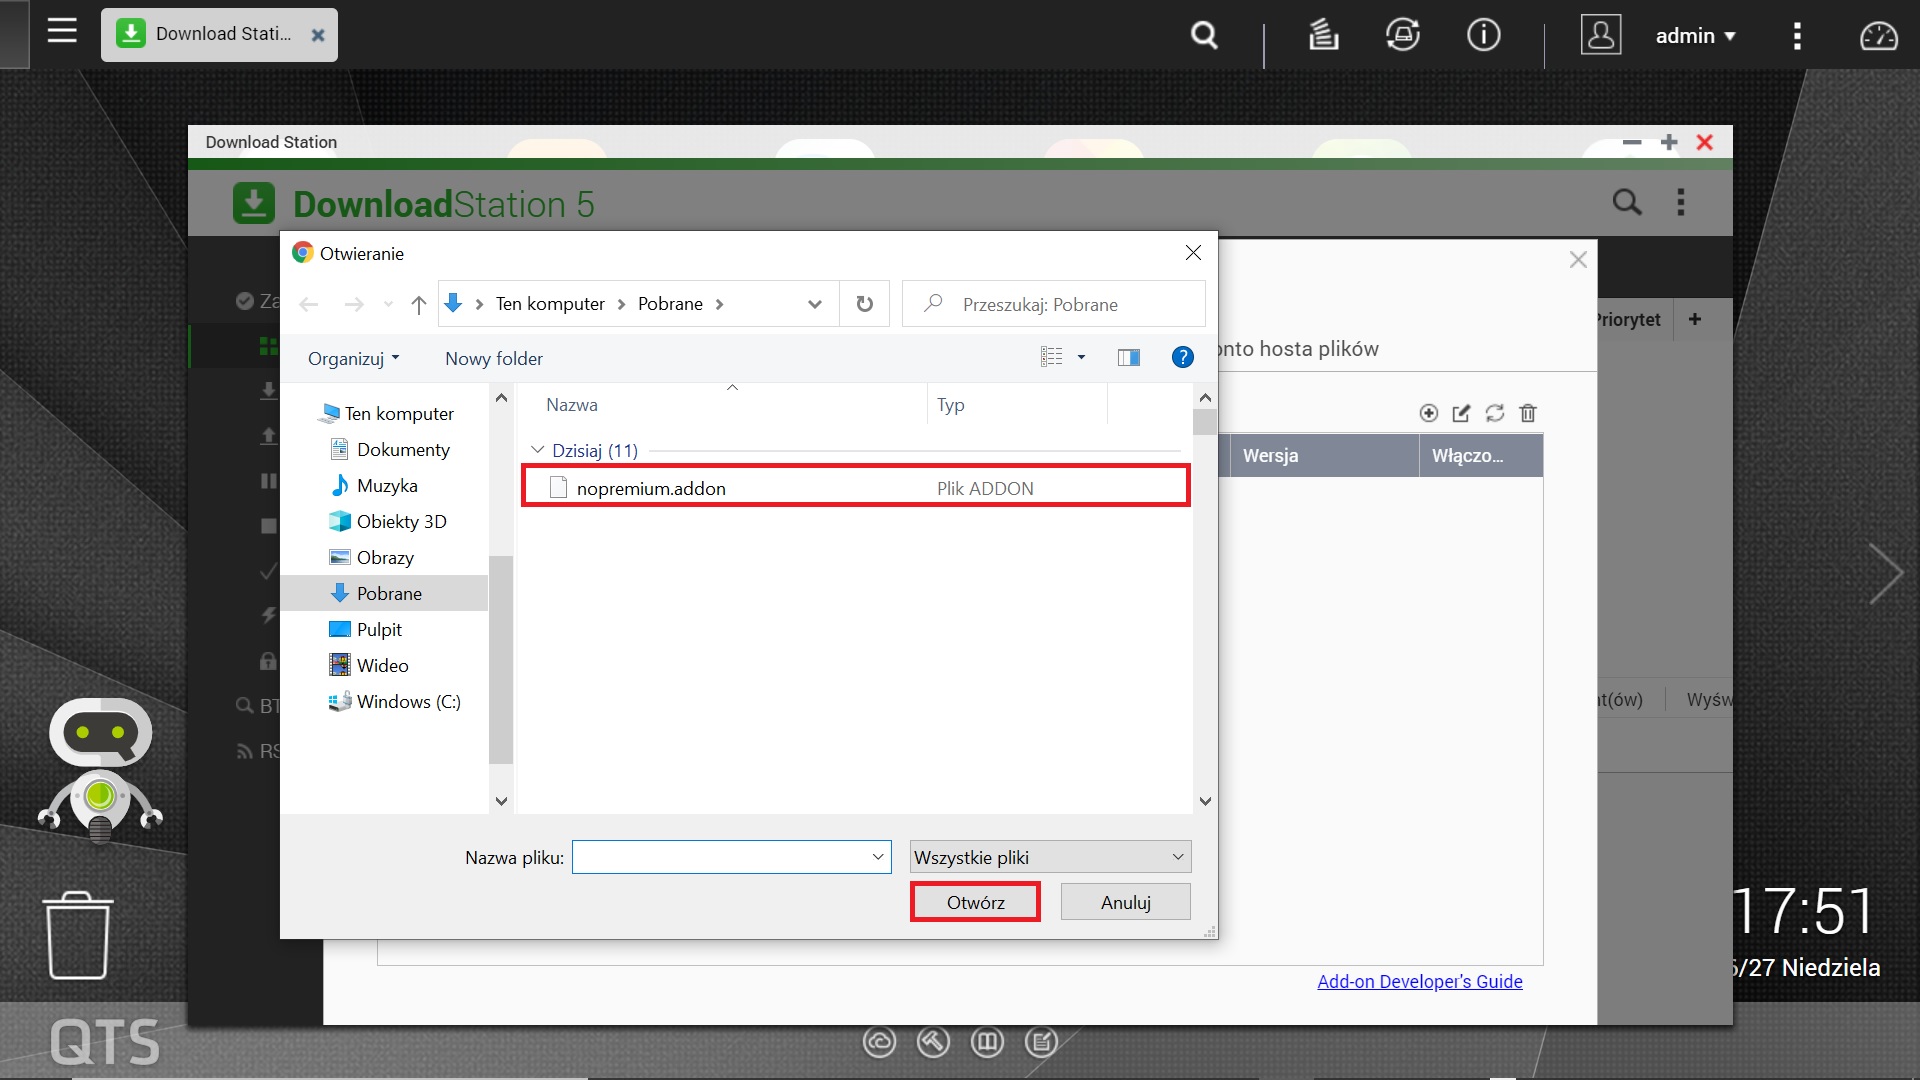Change the file view layout icon
This screenshot has width=1920, height=1080.
(x=1052, y=357)
